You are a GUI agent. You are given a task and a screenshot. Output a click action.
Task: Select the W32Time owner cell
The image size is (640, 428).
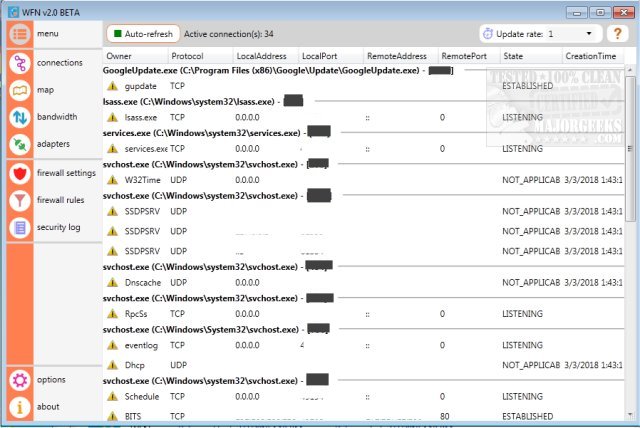tap(142, 180)
